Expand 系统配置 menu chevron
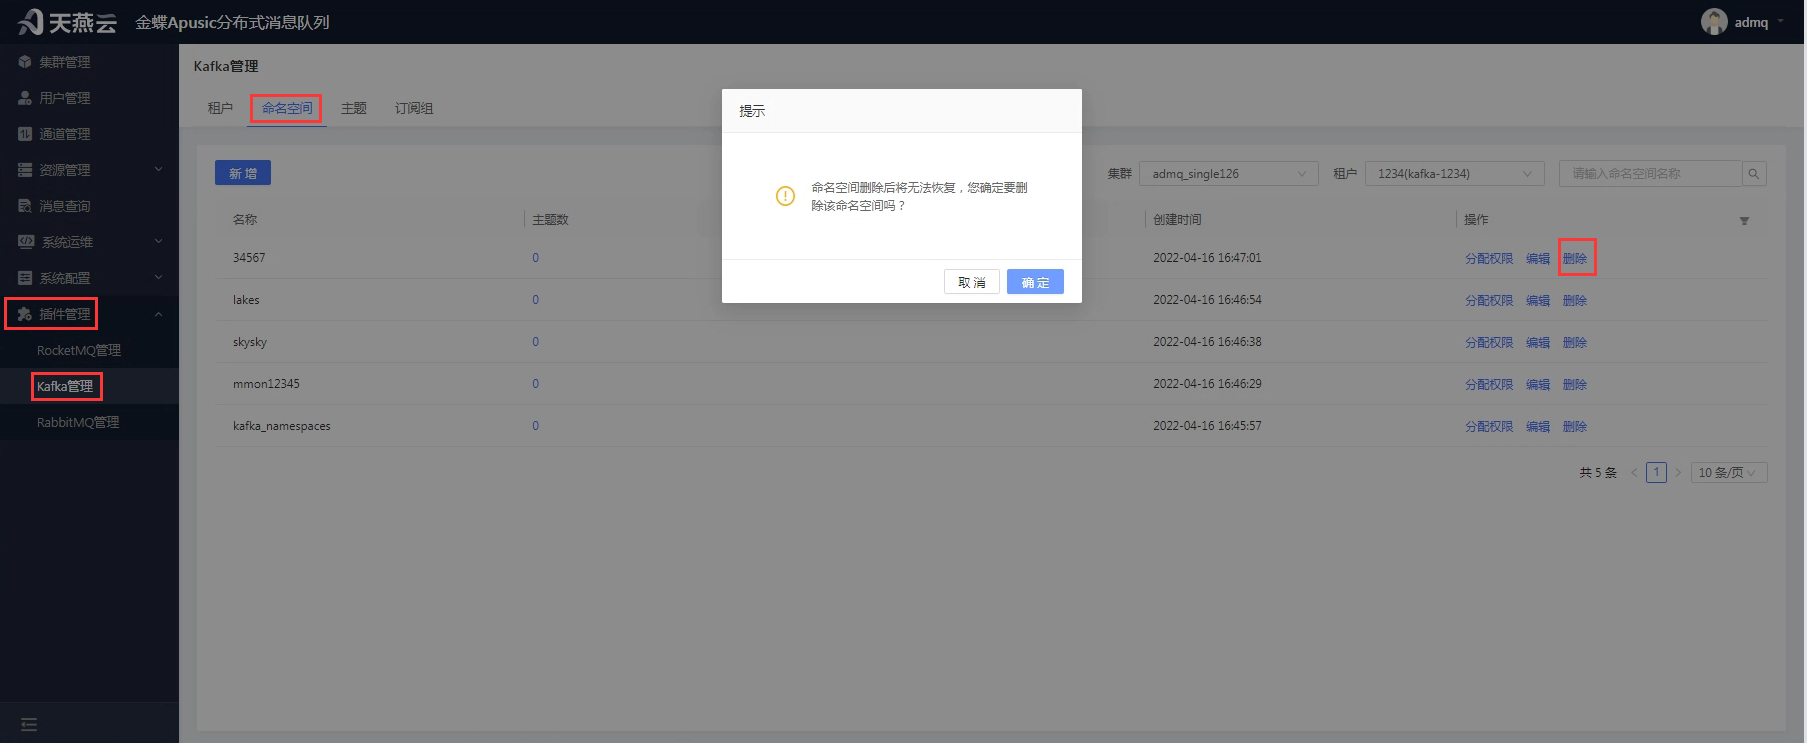The image size is (1807, 743). pos(158,278)
